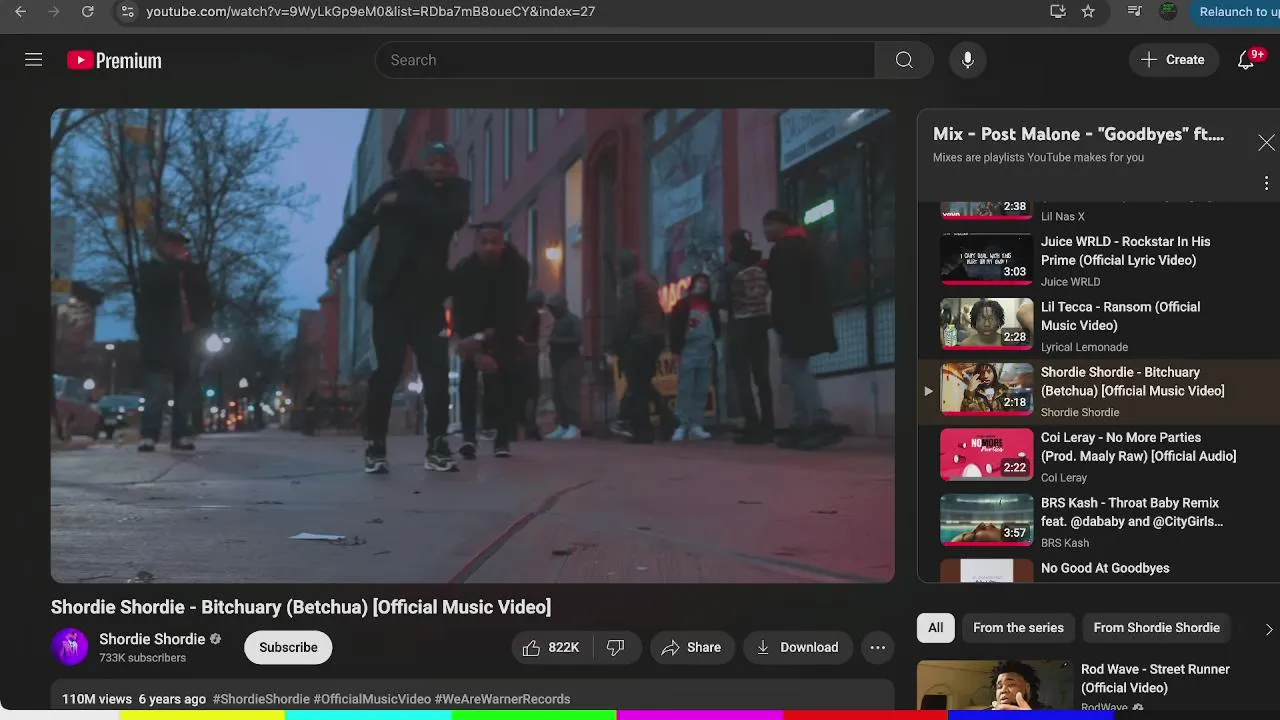Select All filter chip
Image resolution: width=1280 pixels, height=720 pixels.
(935, 628)
